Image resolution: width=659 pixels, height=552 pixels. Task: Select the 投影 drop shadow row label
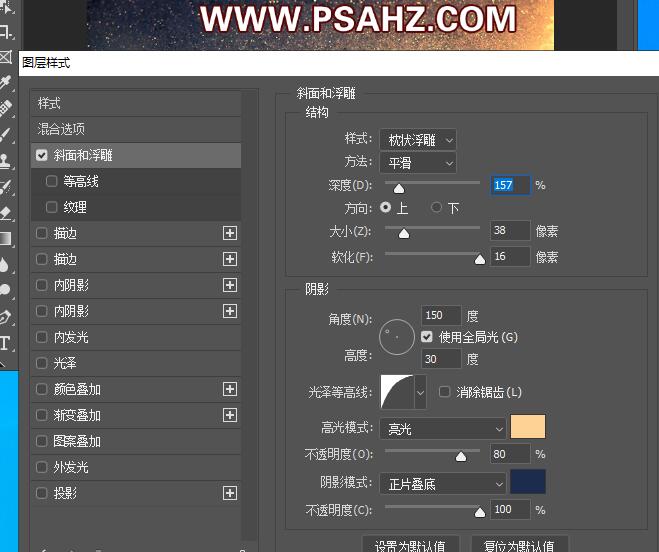(65, 493)
